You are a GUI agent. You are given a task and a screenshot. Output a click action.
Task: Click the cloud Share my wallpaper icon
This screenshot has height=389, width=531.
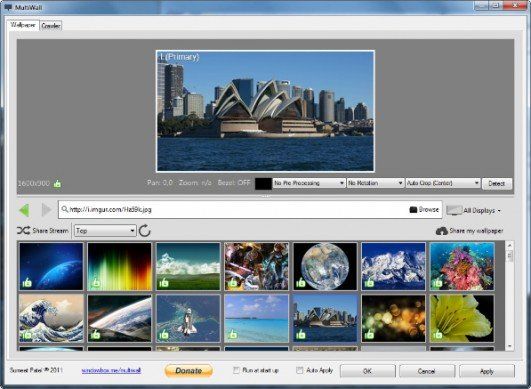[441, 231]
